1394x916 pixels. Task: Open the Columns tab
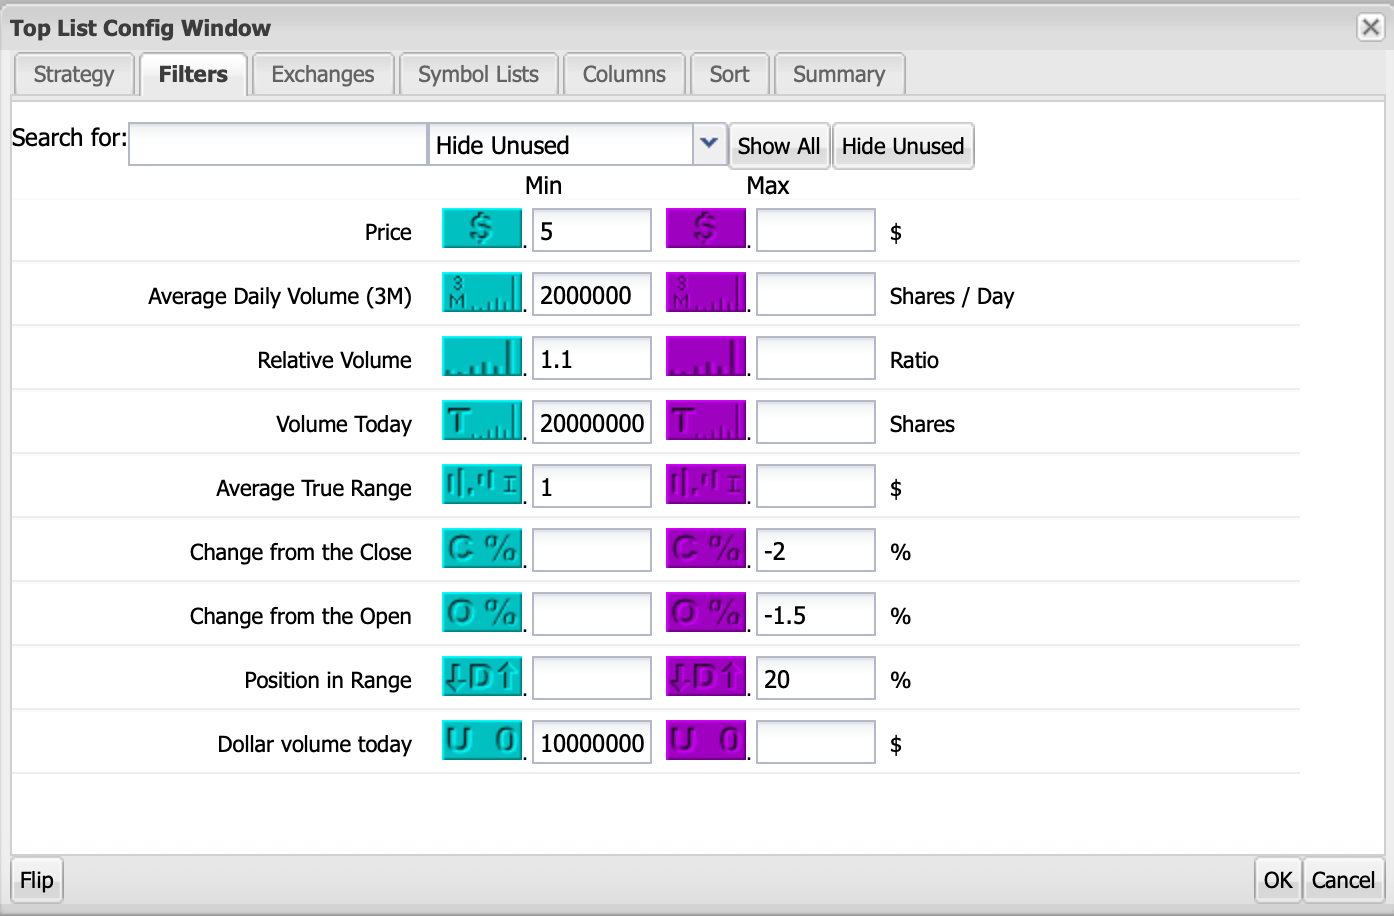624,75
